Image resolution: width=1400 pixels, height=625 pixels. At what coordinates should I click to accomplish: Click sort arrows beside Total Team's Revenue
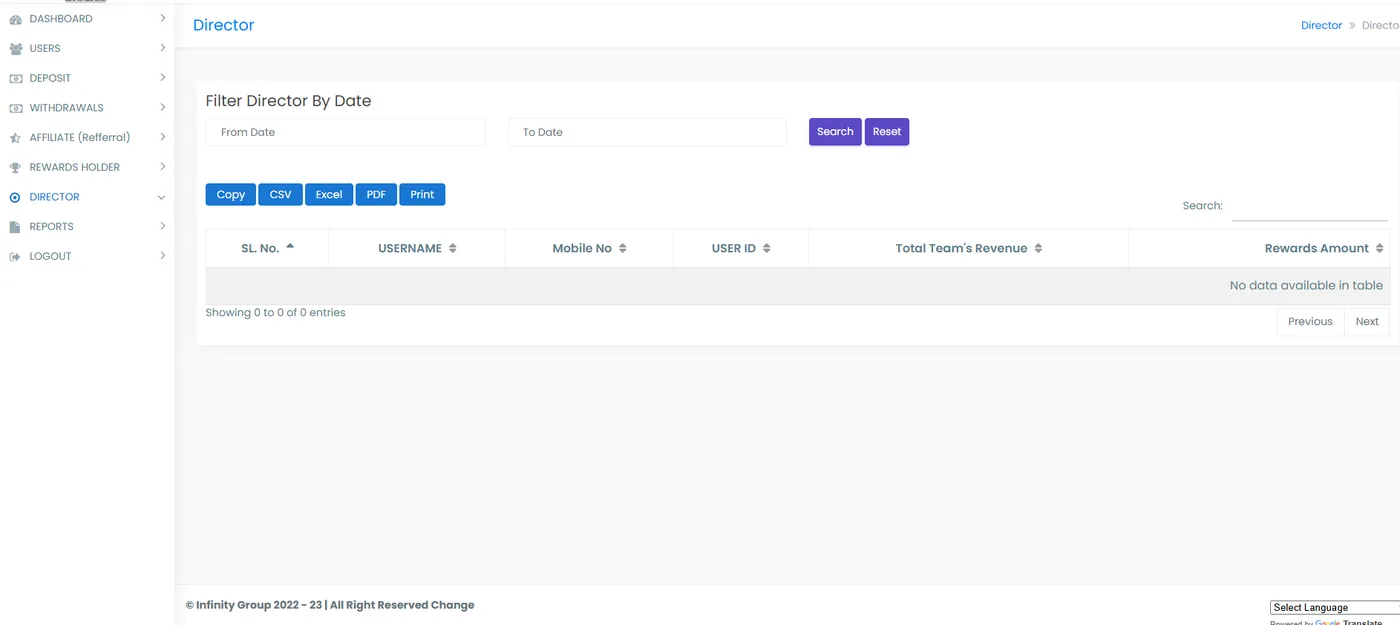click(x=1038, y=248)
